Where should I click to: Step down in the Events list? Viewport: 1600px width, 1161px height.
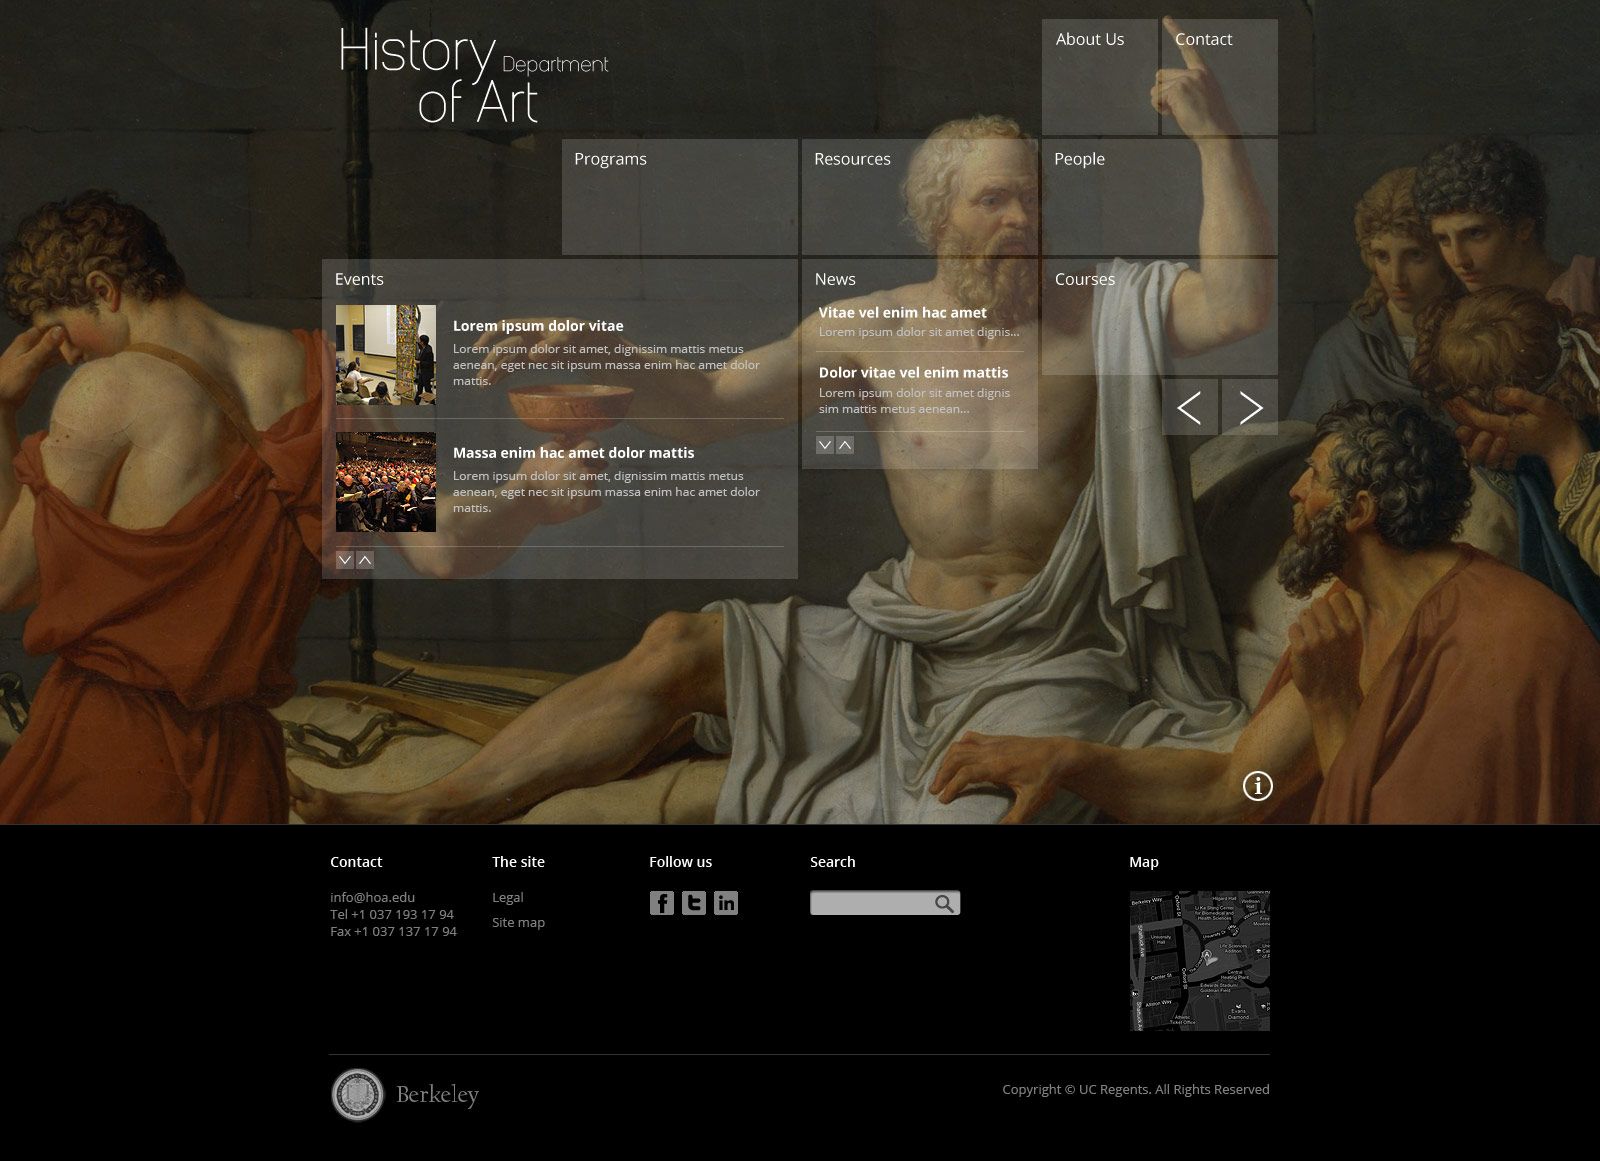click(x=345, y=560)
